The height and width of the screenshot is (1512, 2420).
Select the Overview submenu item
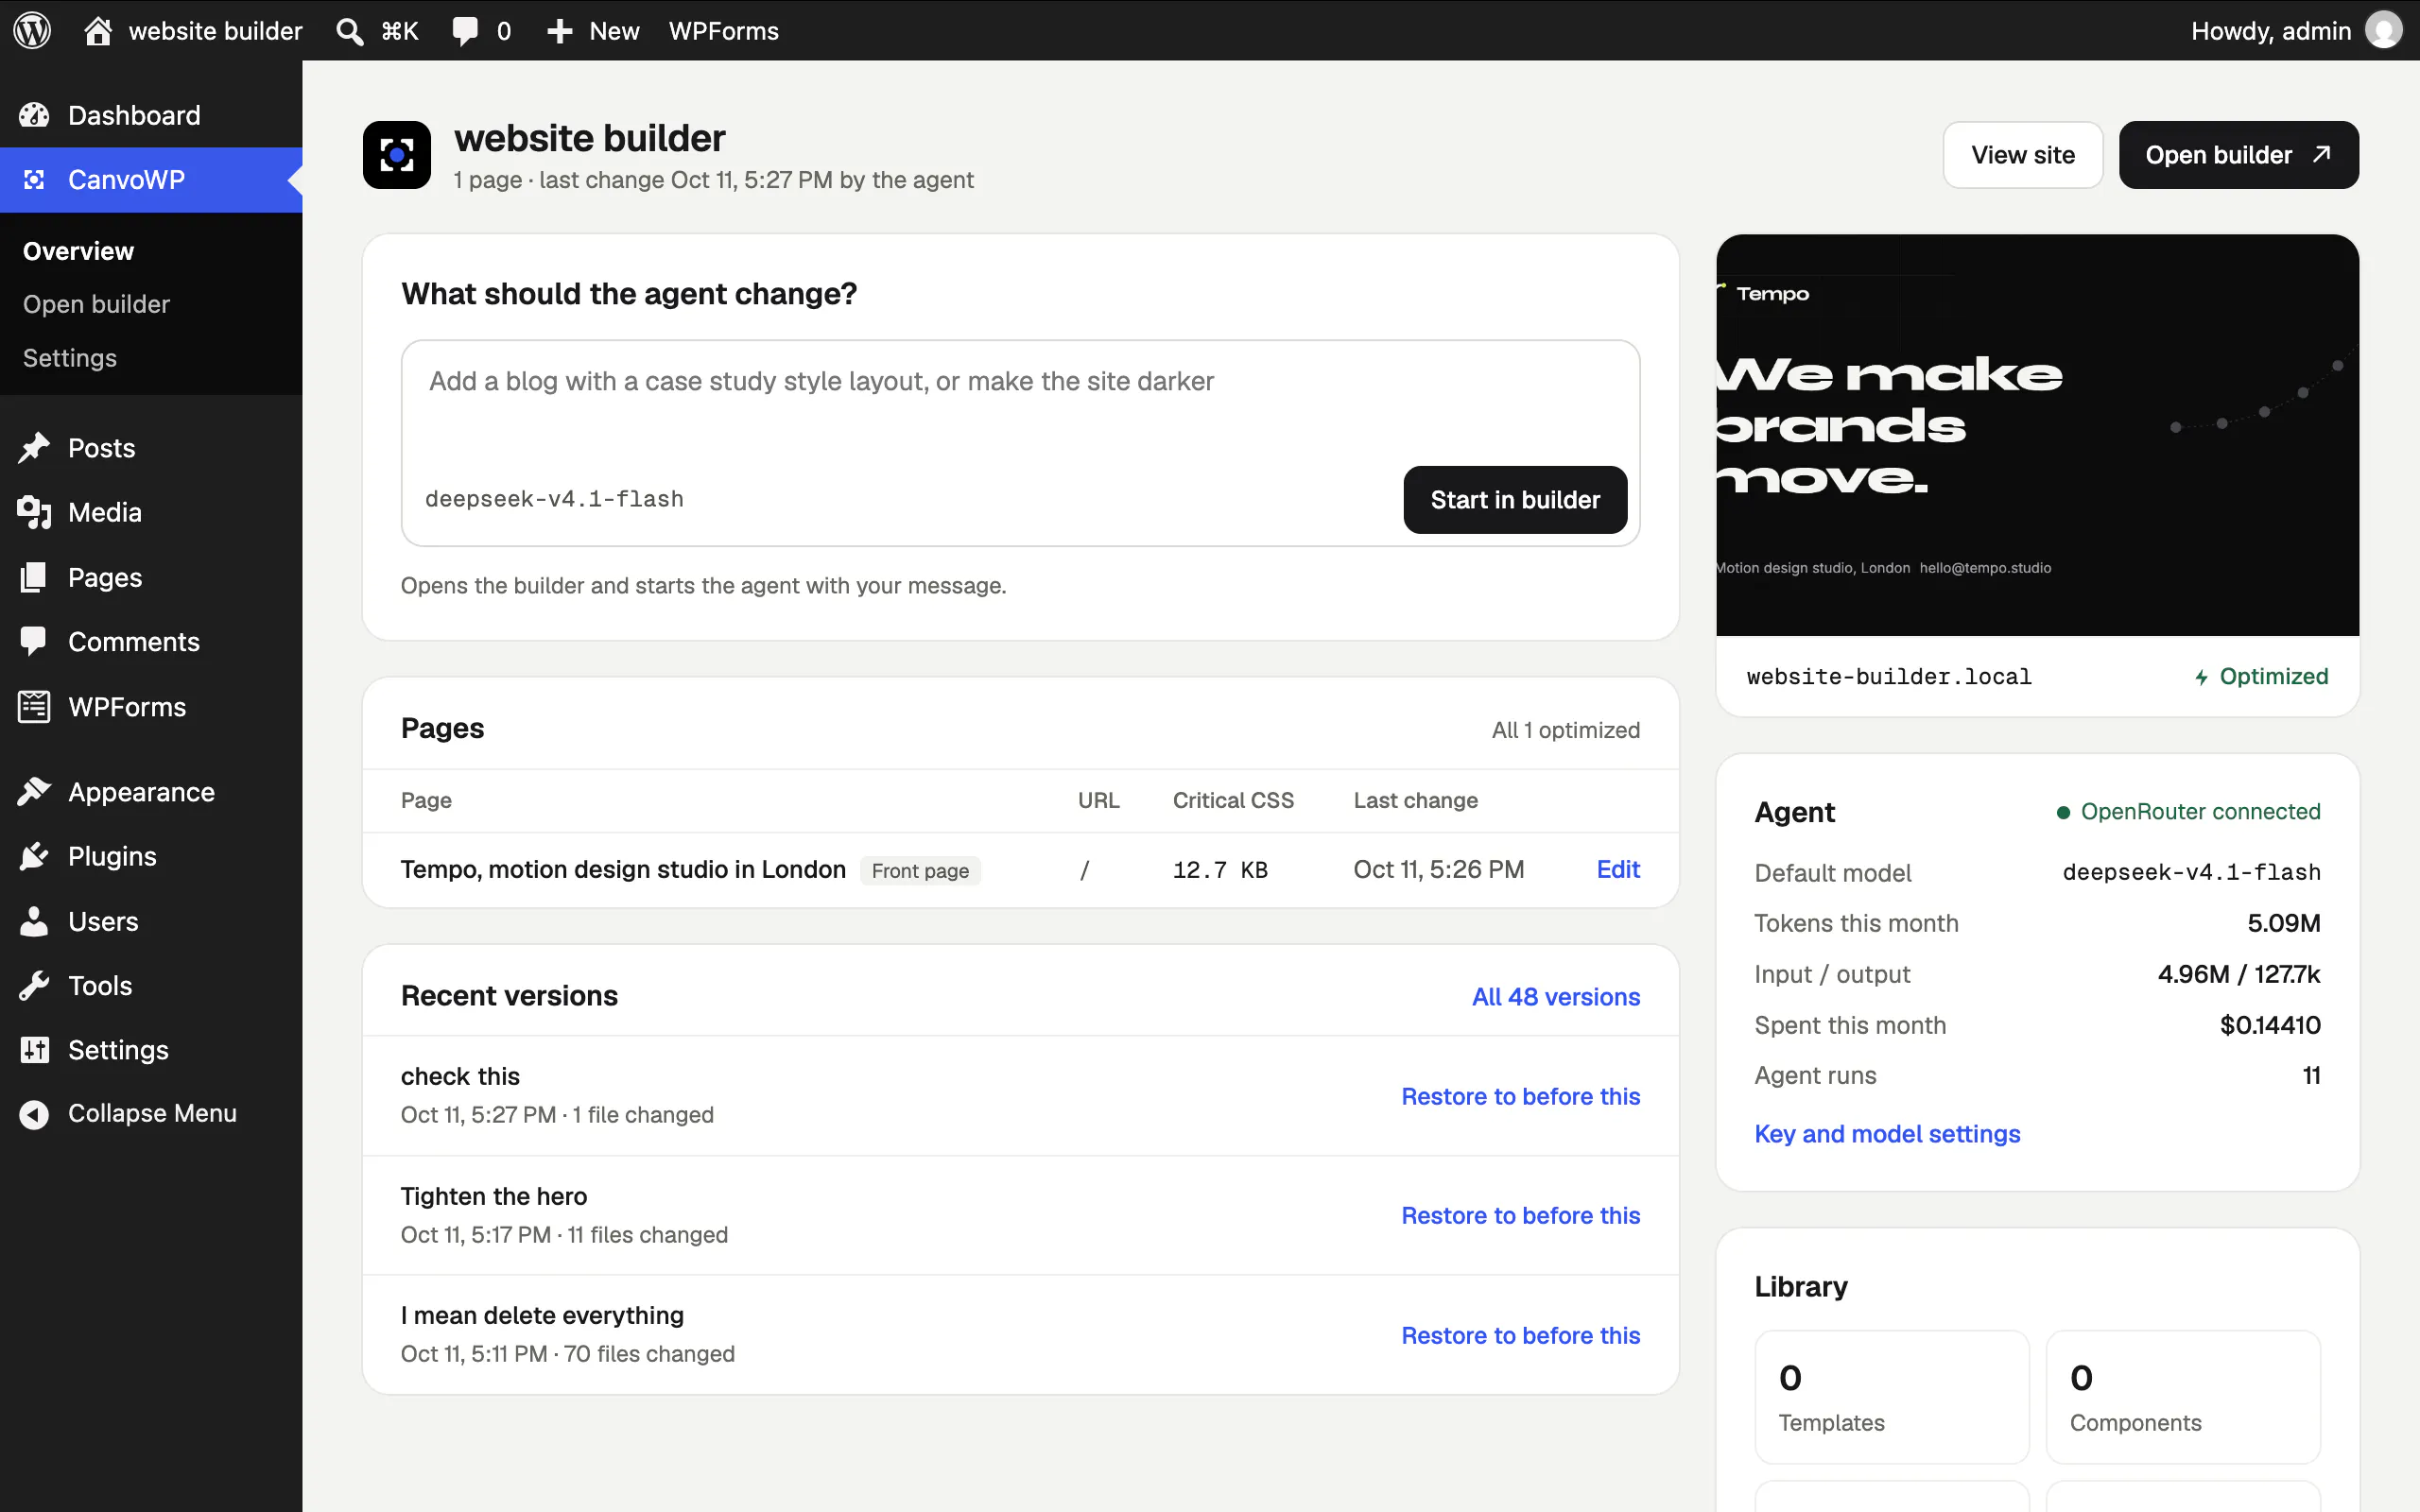(78, 251)
